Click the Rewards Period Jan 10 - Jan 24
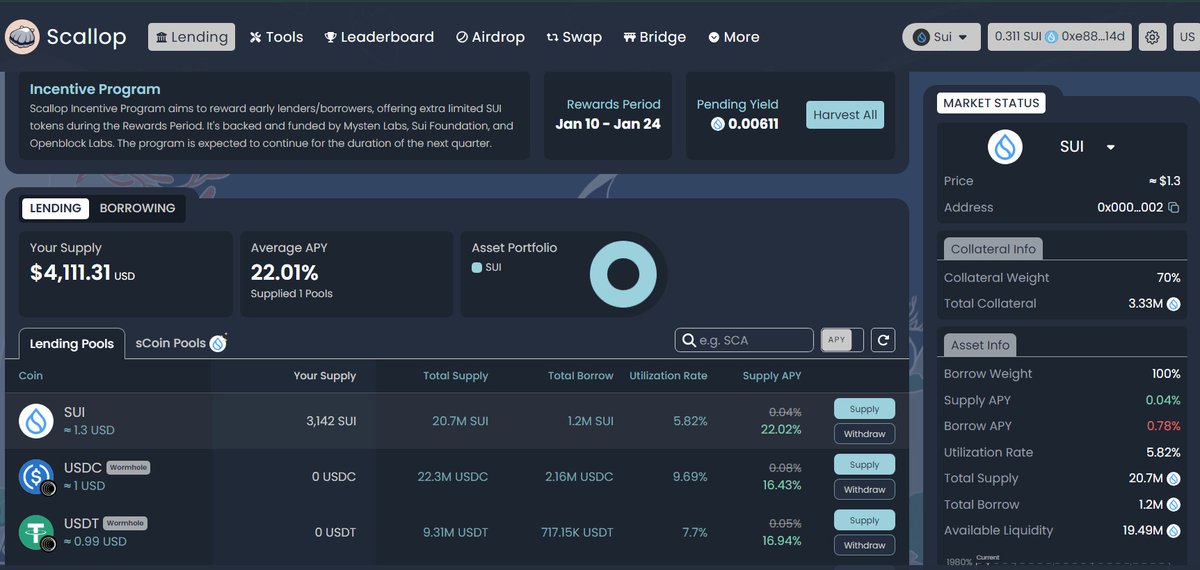Viewport: 1200px width, 570px height. tap(608, 124)
